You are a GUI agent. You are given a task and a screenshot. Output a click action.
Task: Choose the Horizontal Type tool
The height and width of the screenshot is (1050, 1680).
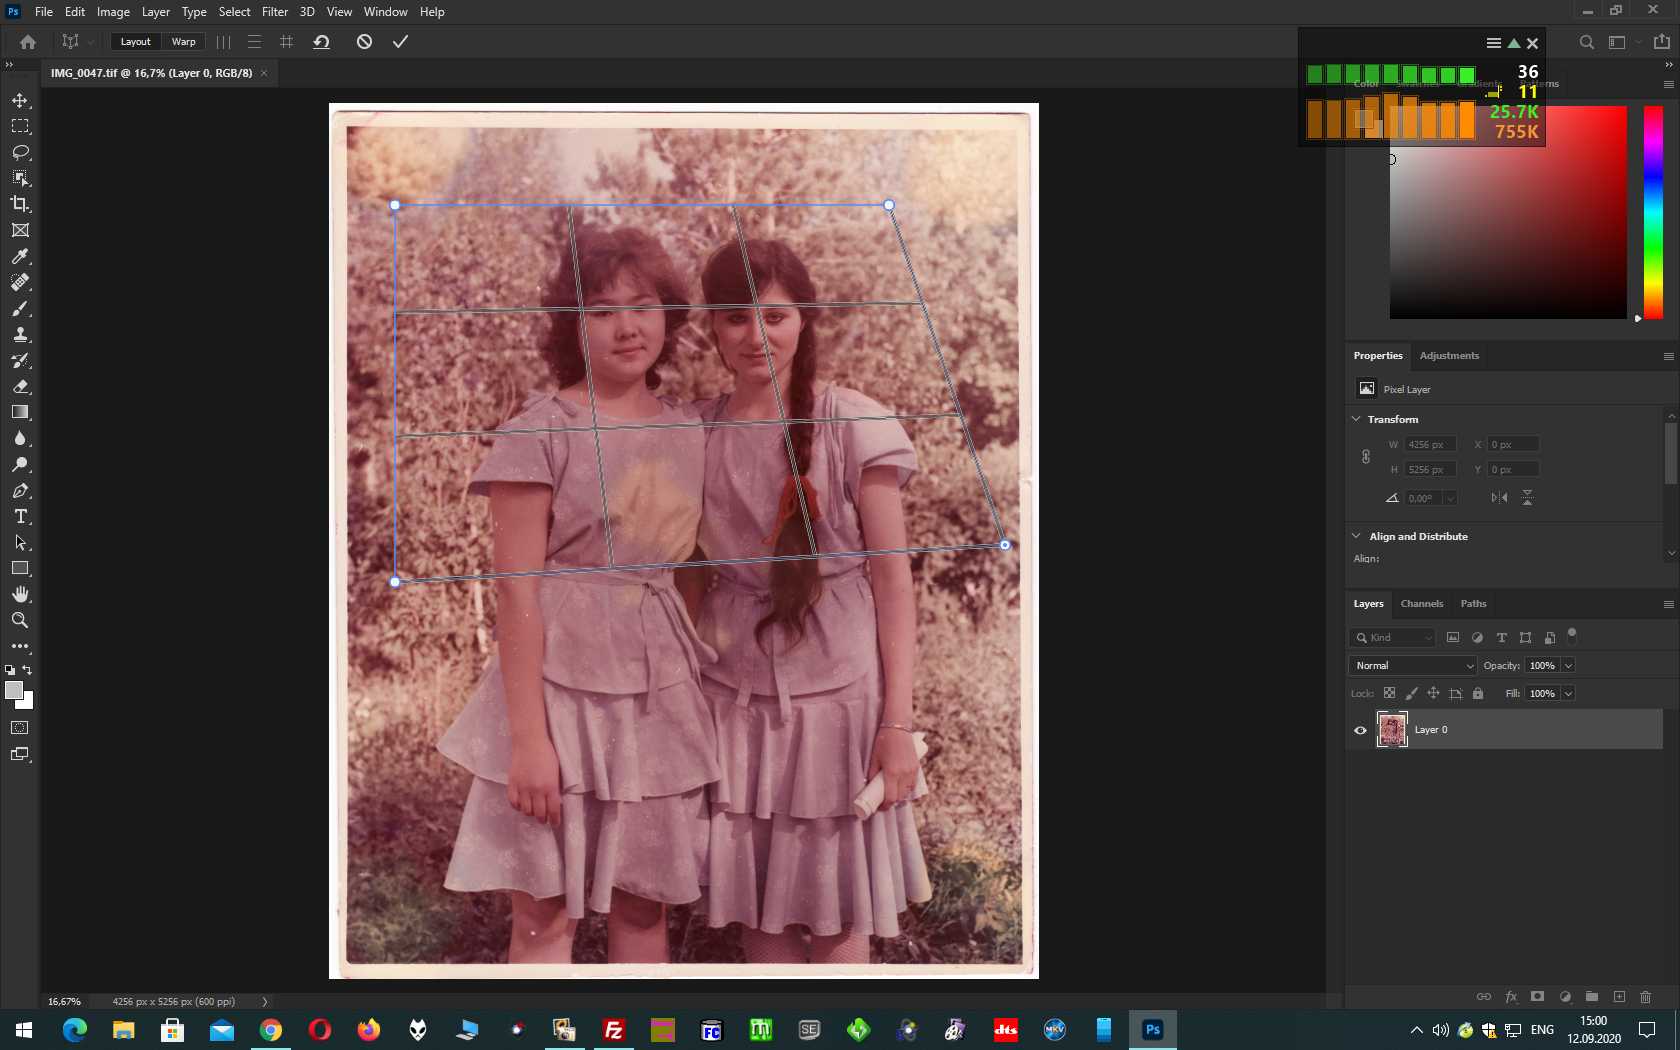pos(20,517)
